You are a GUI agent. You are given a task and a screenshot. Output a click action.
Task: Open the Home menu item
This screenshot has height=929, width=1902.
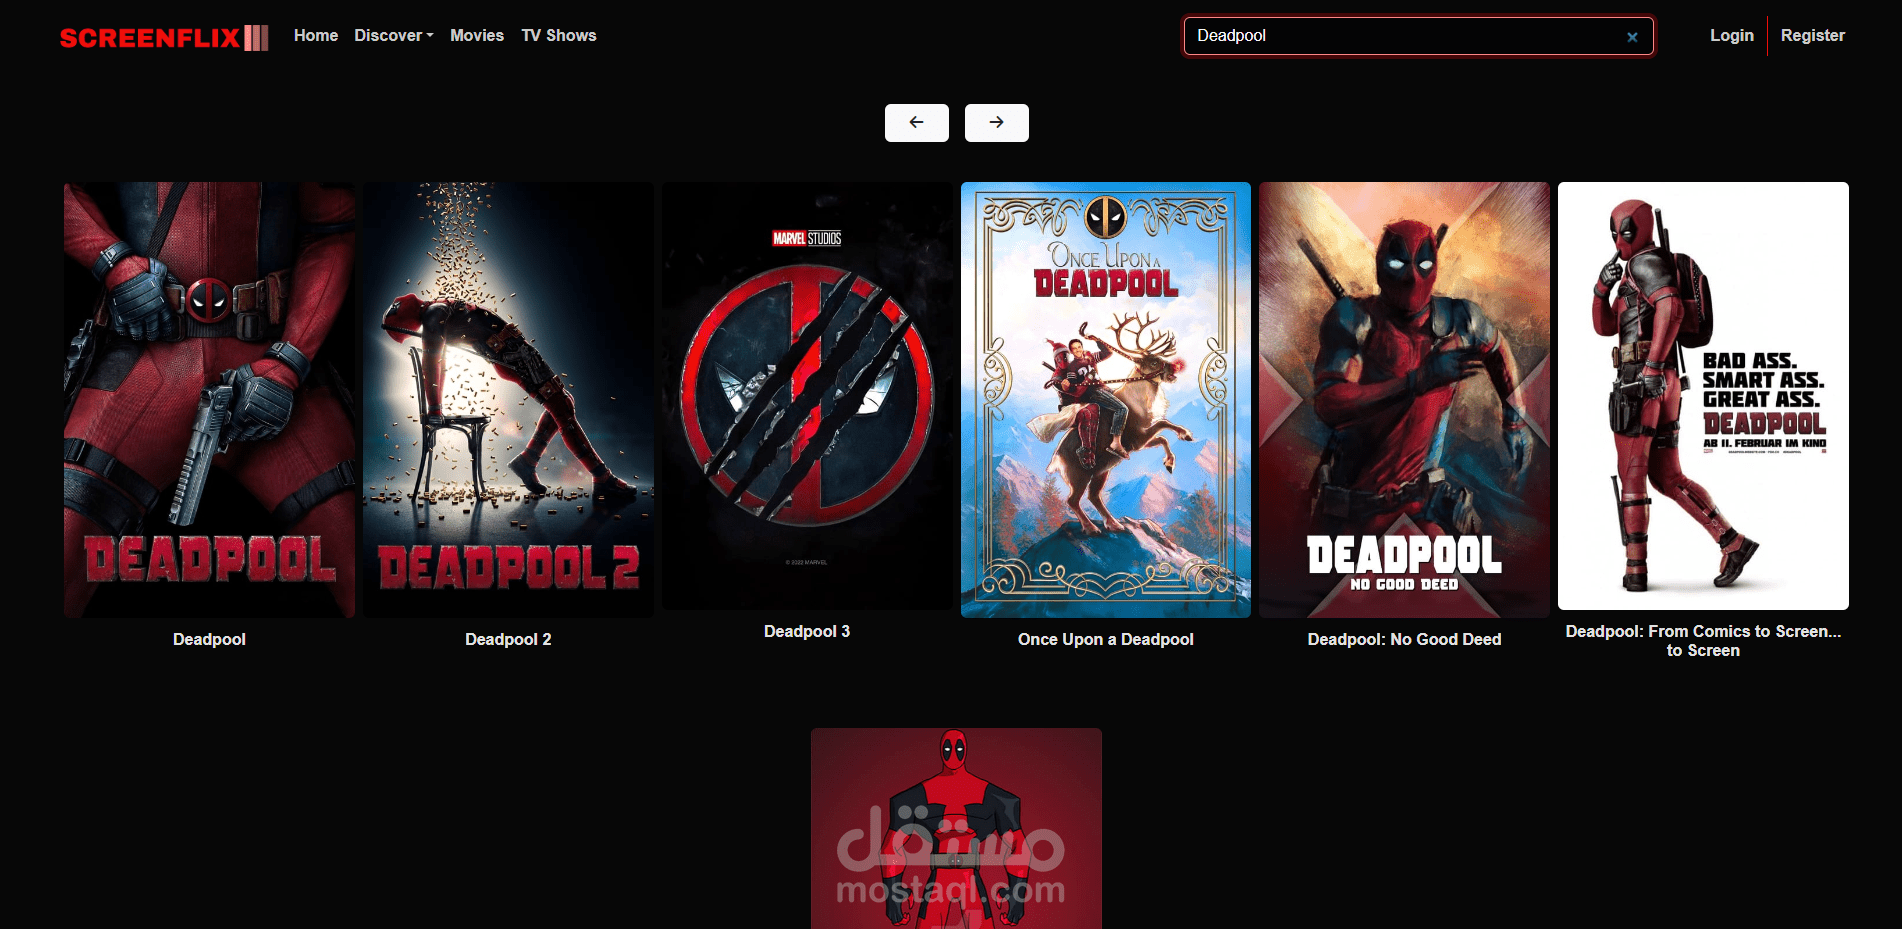pos(316,35)
